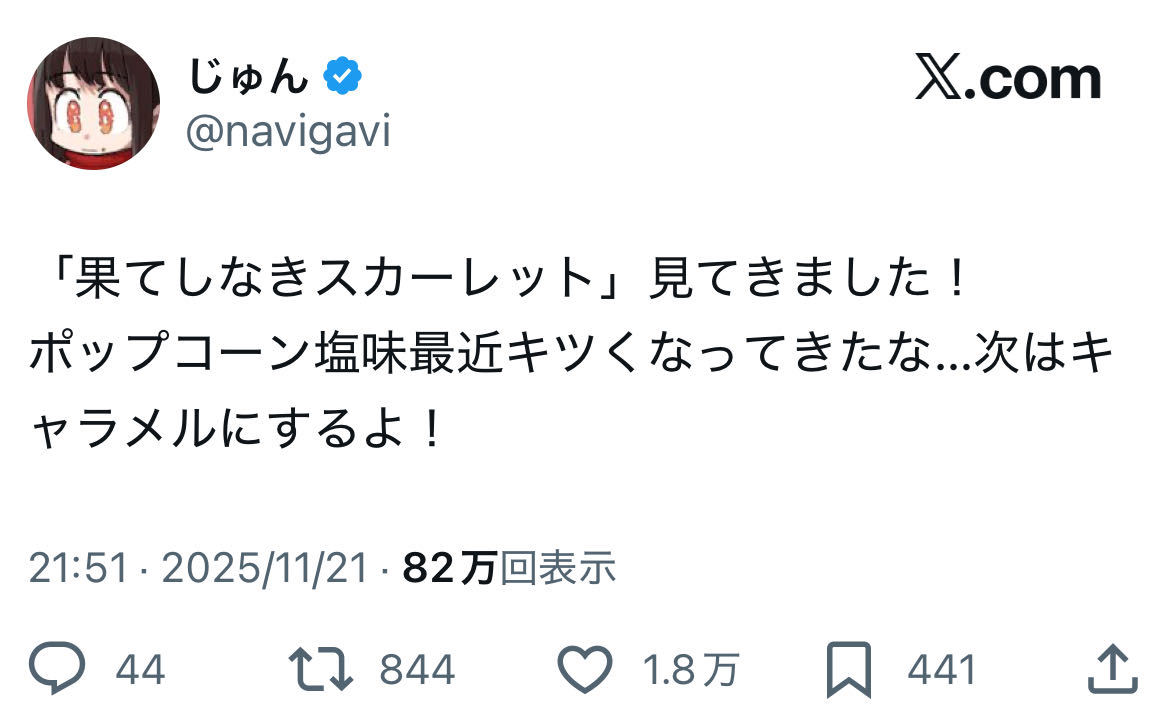This screenshot has width=1170, height=716.
Task: Open the じゅん display name profile
Action: tap(247, 76)
